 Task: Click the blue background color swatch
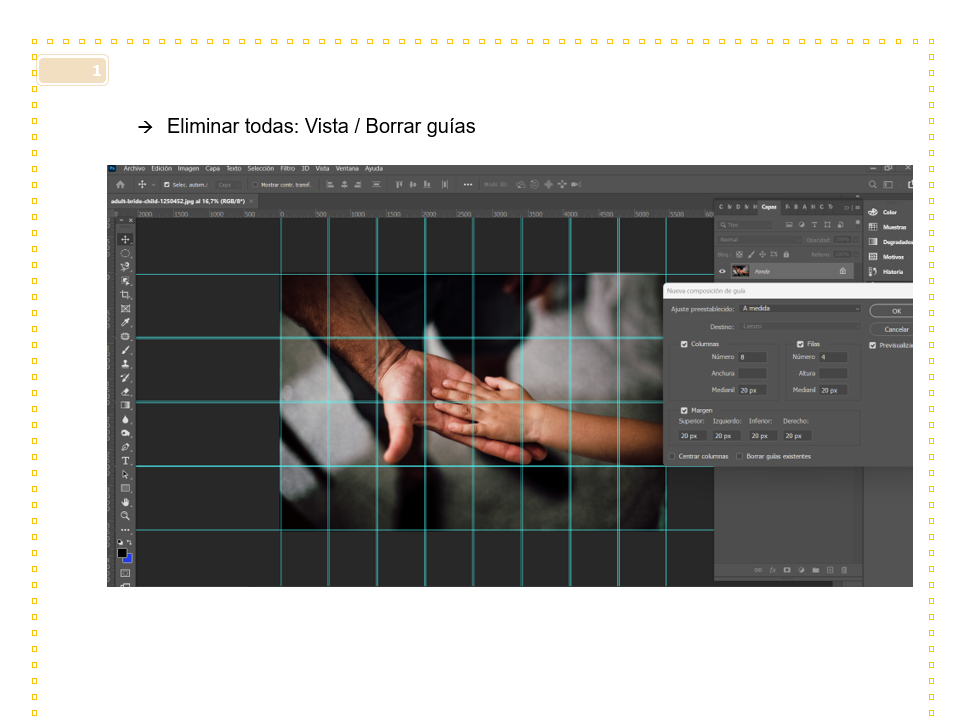127,558
